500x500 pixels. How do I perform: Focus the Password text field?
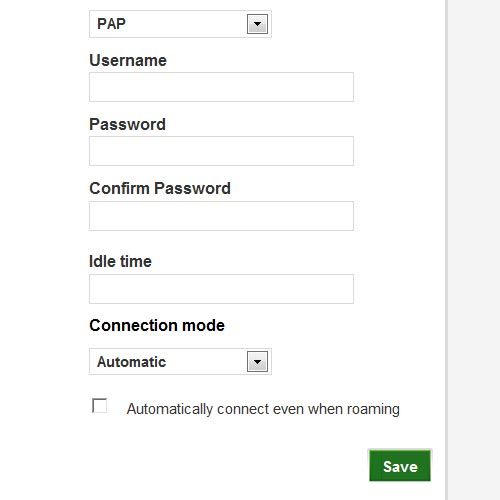click(221, 151)
